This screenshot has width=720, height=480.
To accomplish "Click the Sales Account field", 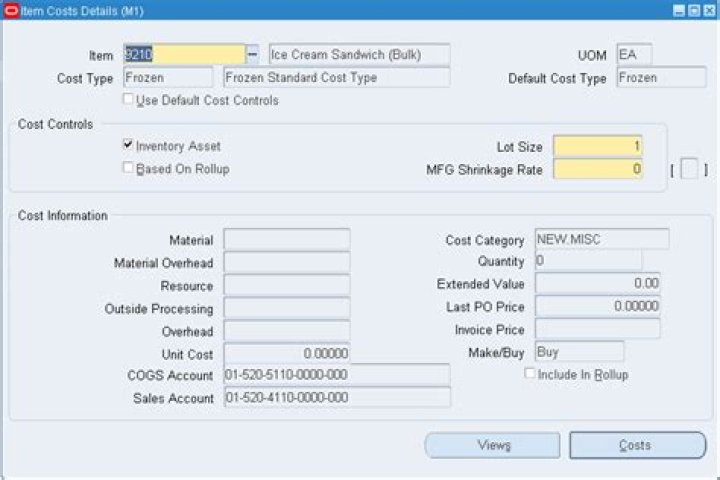I will point(337,397).
